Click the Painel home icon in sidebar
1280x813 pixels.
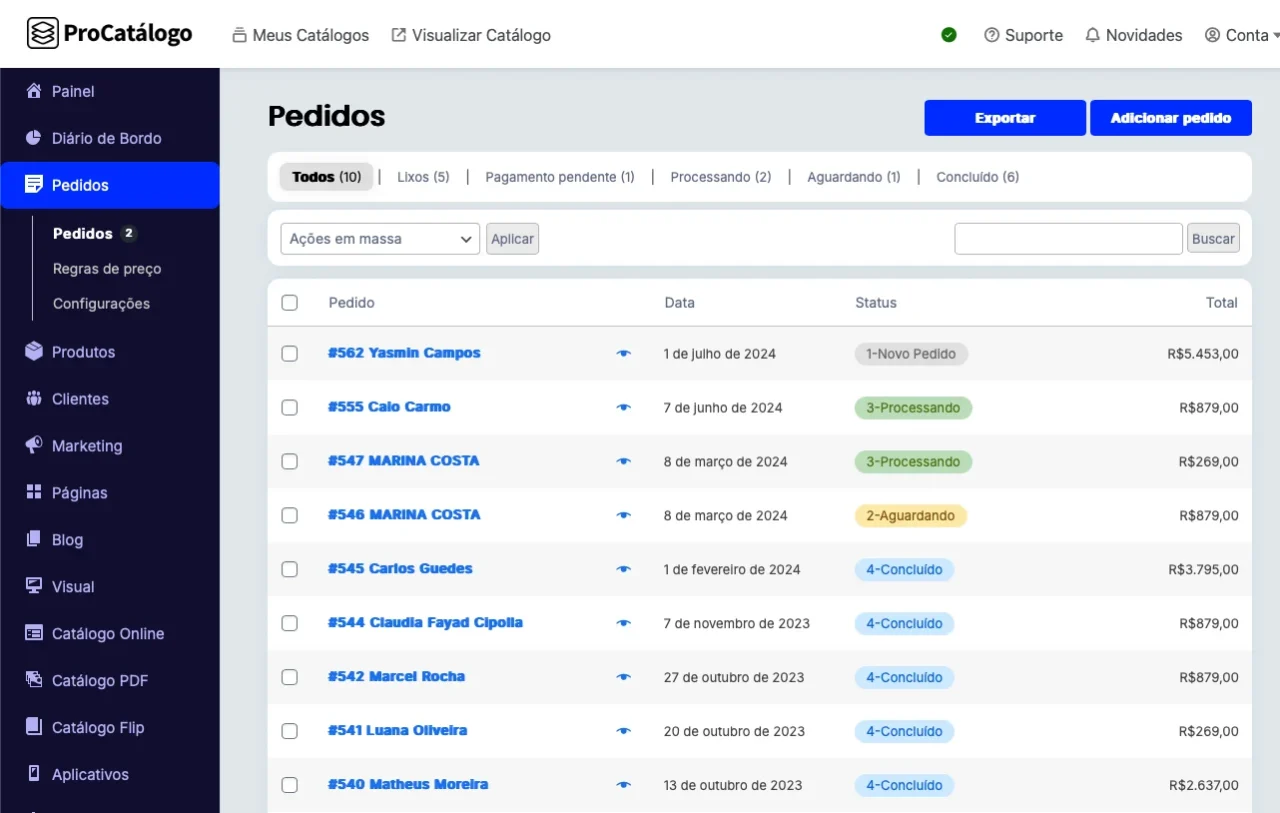coord(34,91)
